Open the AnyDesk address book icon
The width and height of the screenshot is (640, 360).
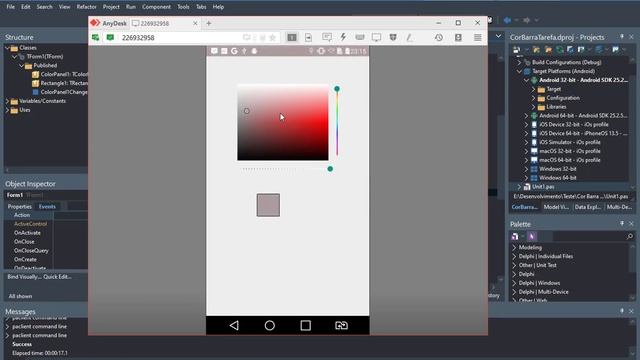tap(458, 37)
